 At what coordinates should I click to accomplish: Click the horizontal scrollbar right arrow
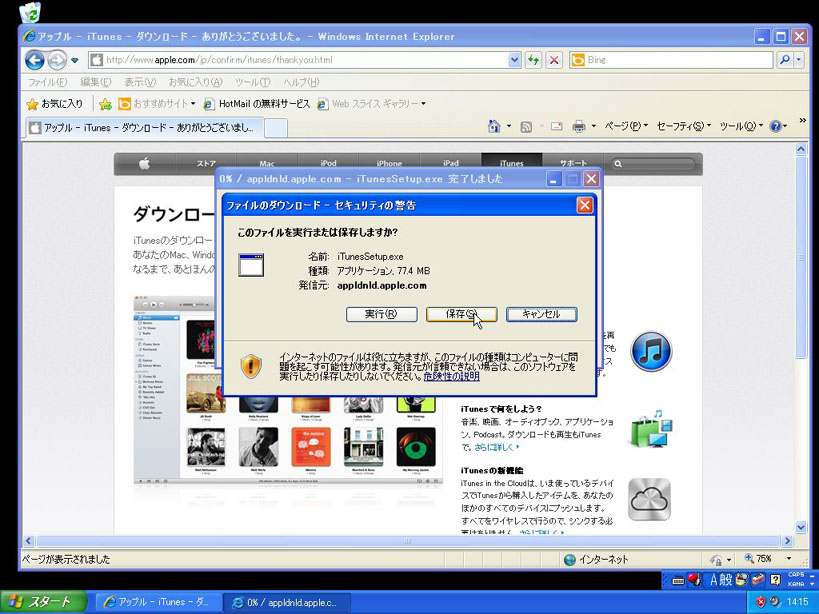(x=788, y=541)
